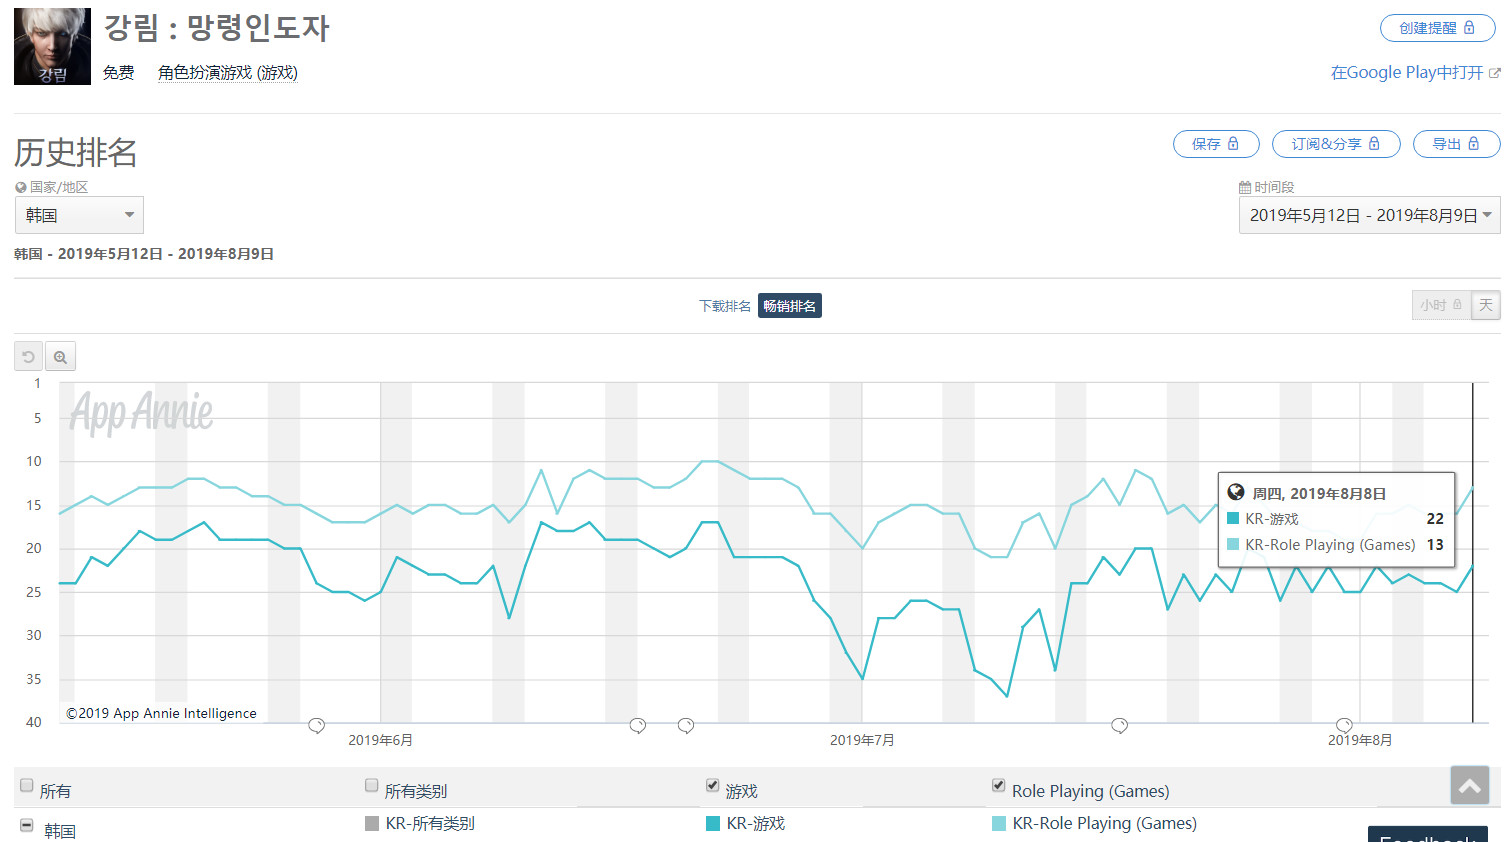Click the 导出 export button
The image size is (1508, 842).
coord(1455,144)
